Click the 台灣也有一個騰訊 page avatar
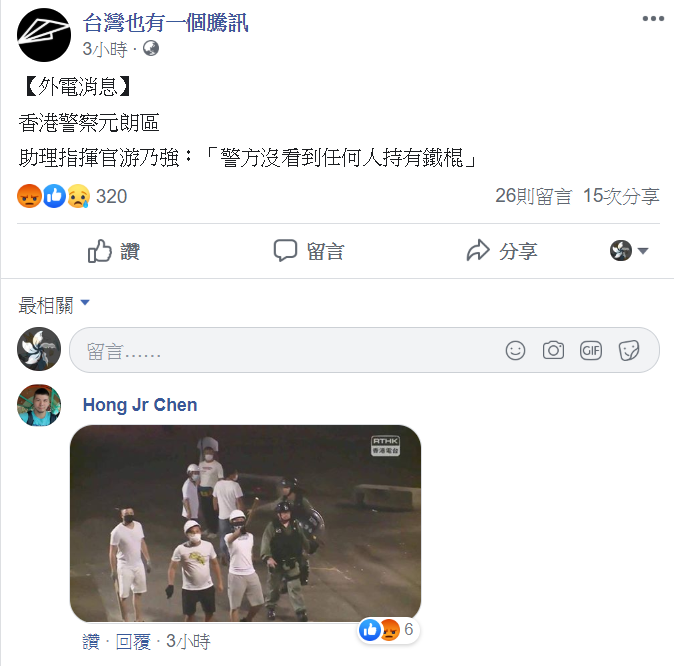Image resolution: width=674 pixels, height=666 pixels. click(x=44, y=35)
